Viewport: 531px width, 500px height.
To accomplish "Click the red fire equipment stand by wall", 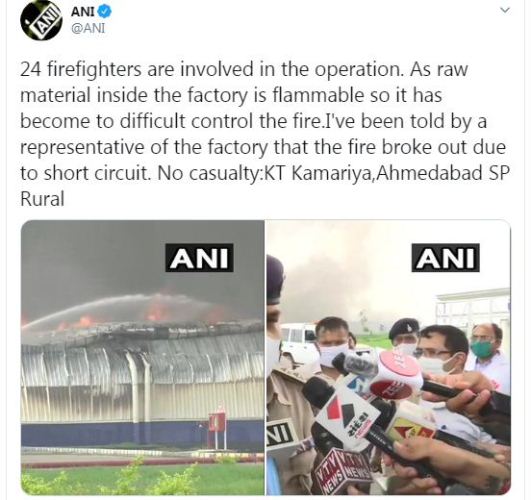I will 217,428.
